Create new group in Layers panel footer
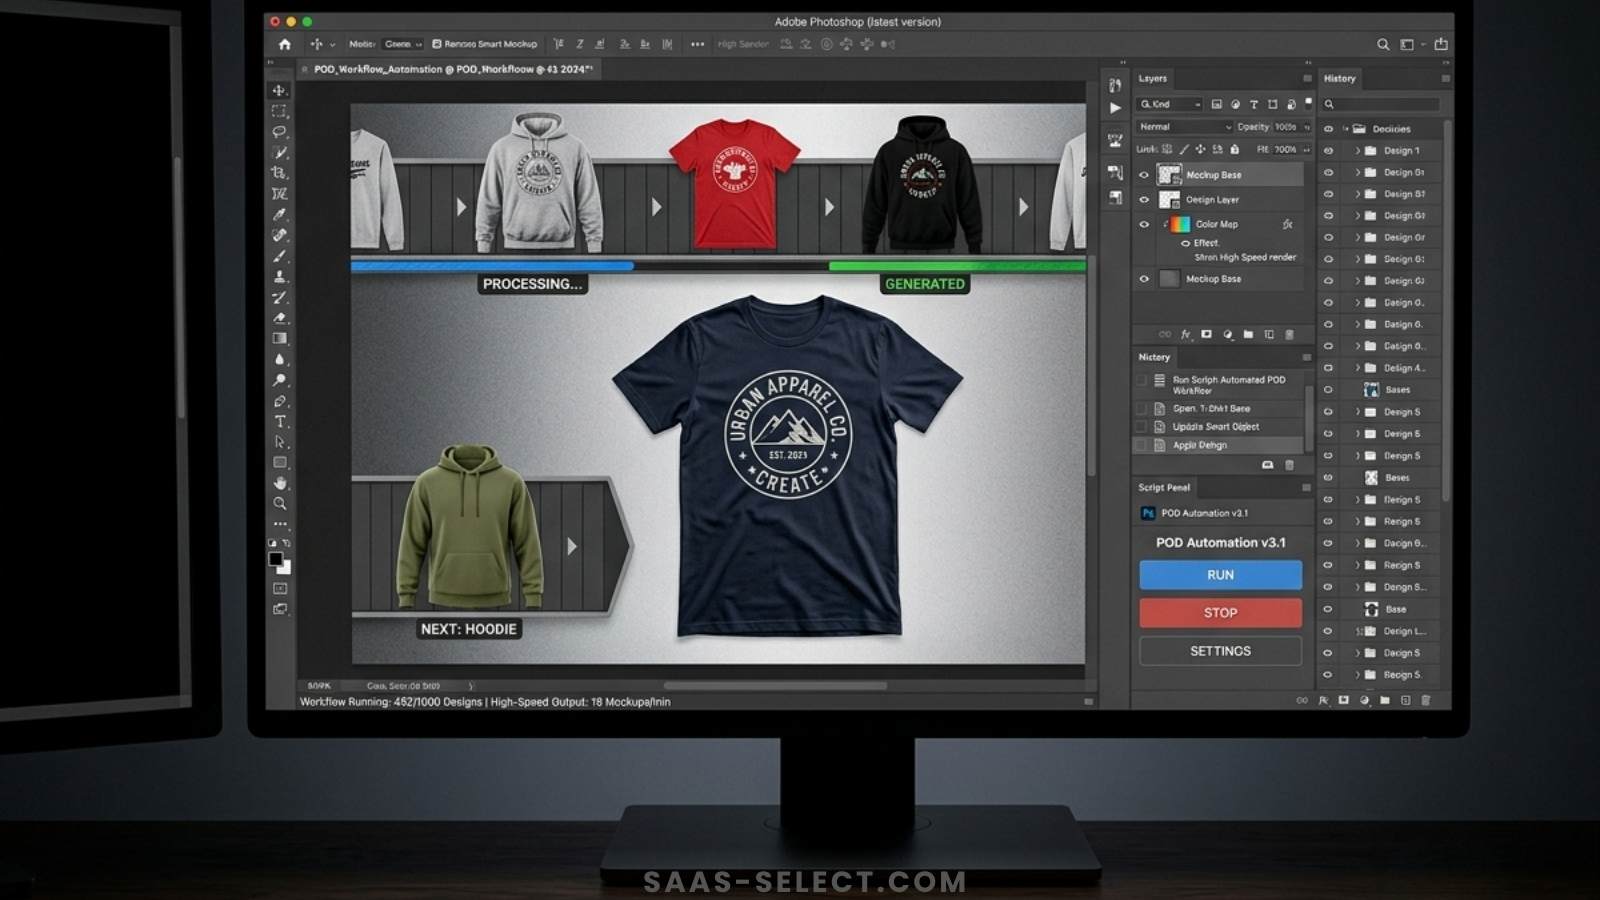The height and width of the screenshot is (900, 1600). 1248,334
